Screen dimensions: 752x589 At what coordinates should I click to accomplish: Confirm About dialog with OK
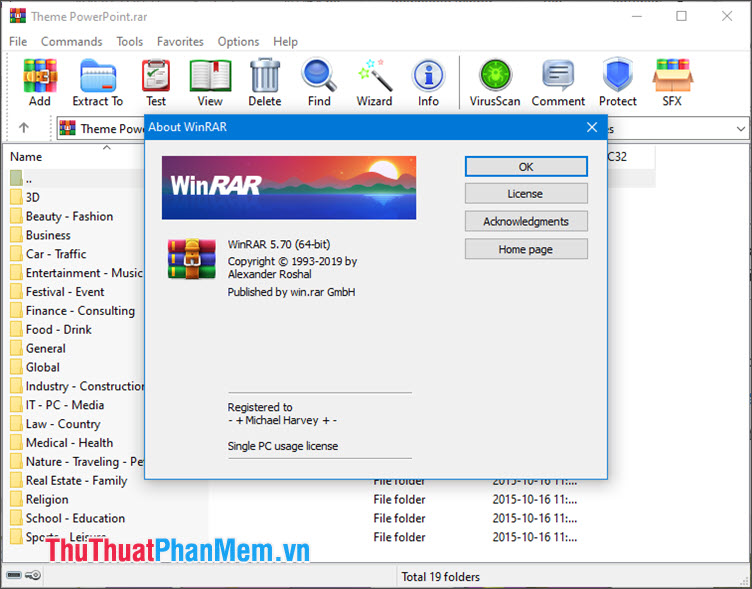click(526, 166)
